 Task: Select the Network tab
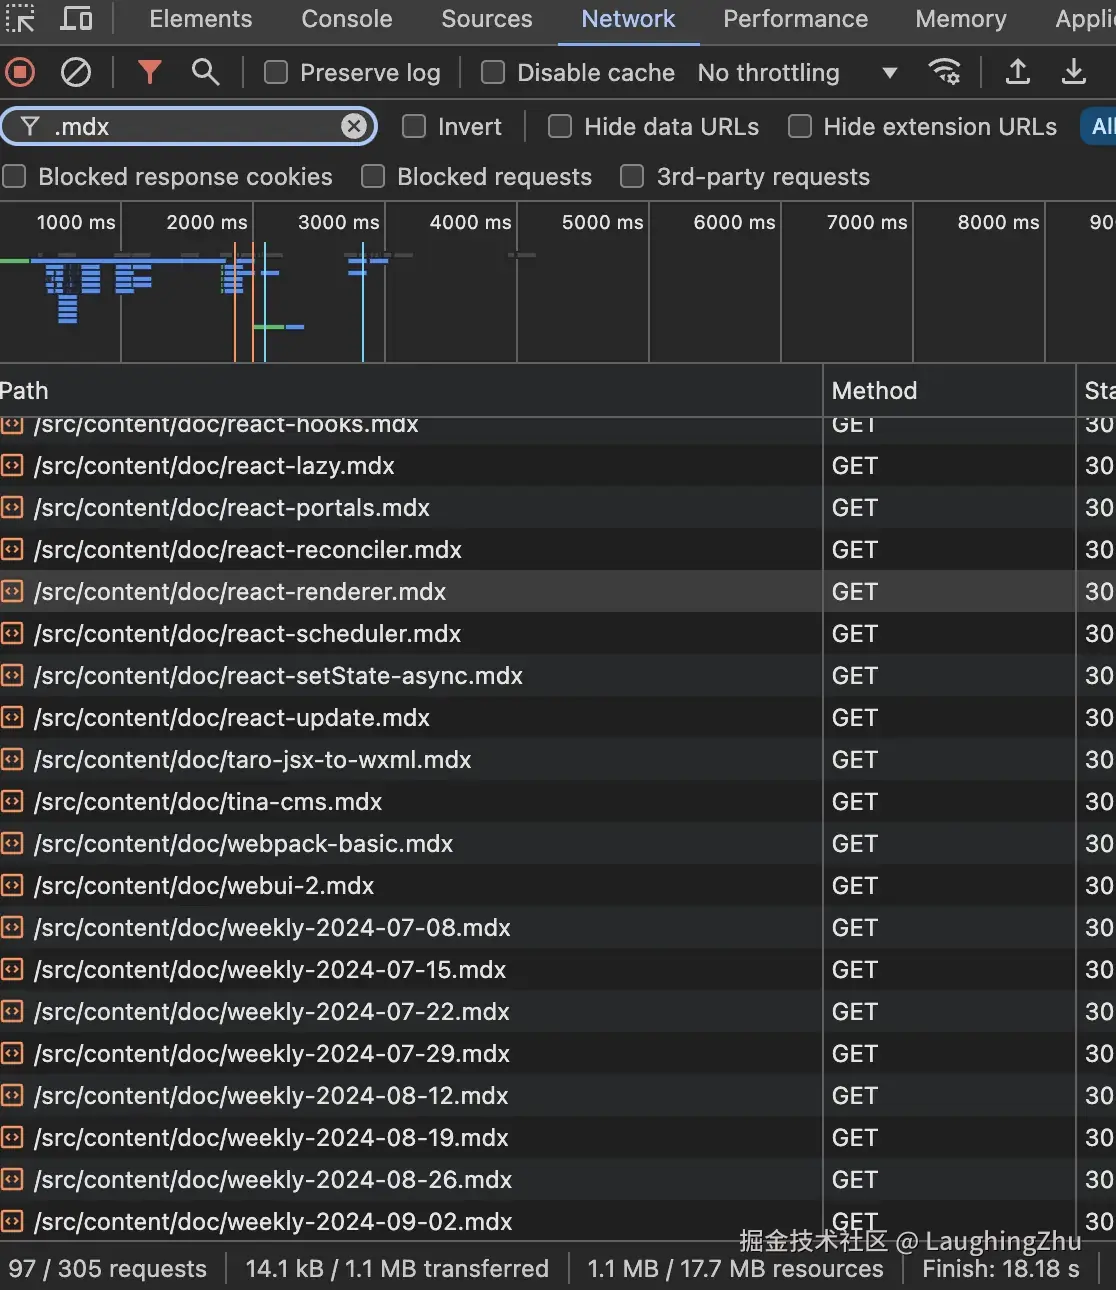(628, 19)
